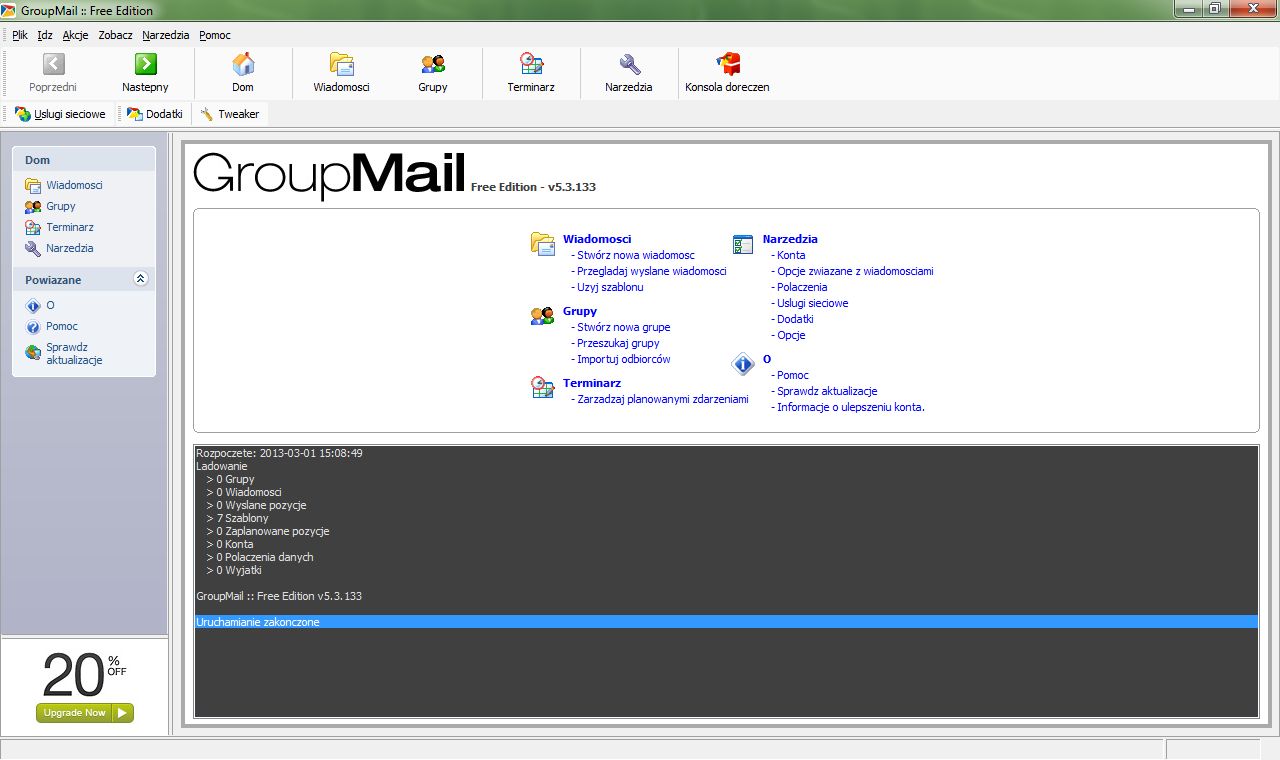The image size is (1280, 760).
Task: Click the Uslugi sieciowe toolbar button
Action: (60, 114)
